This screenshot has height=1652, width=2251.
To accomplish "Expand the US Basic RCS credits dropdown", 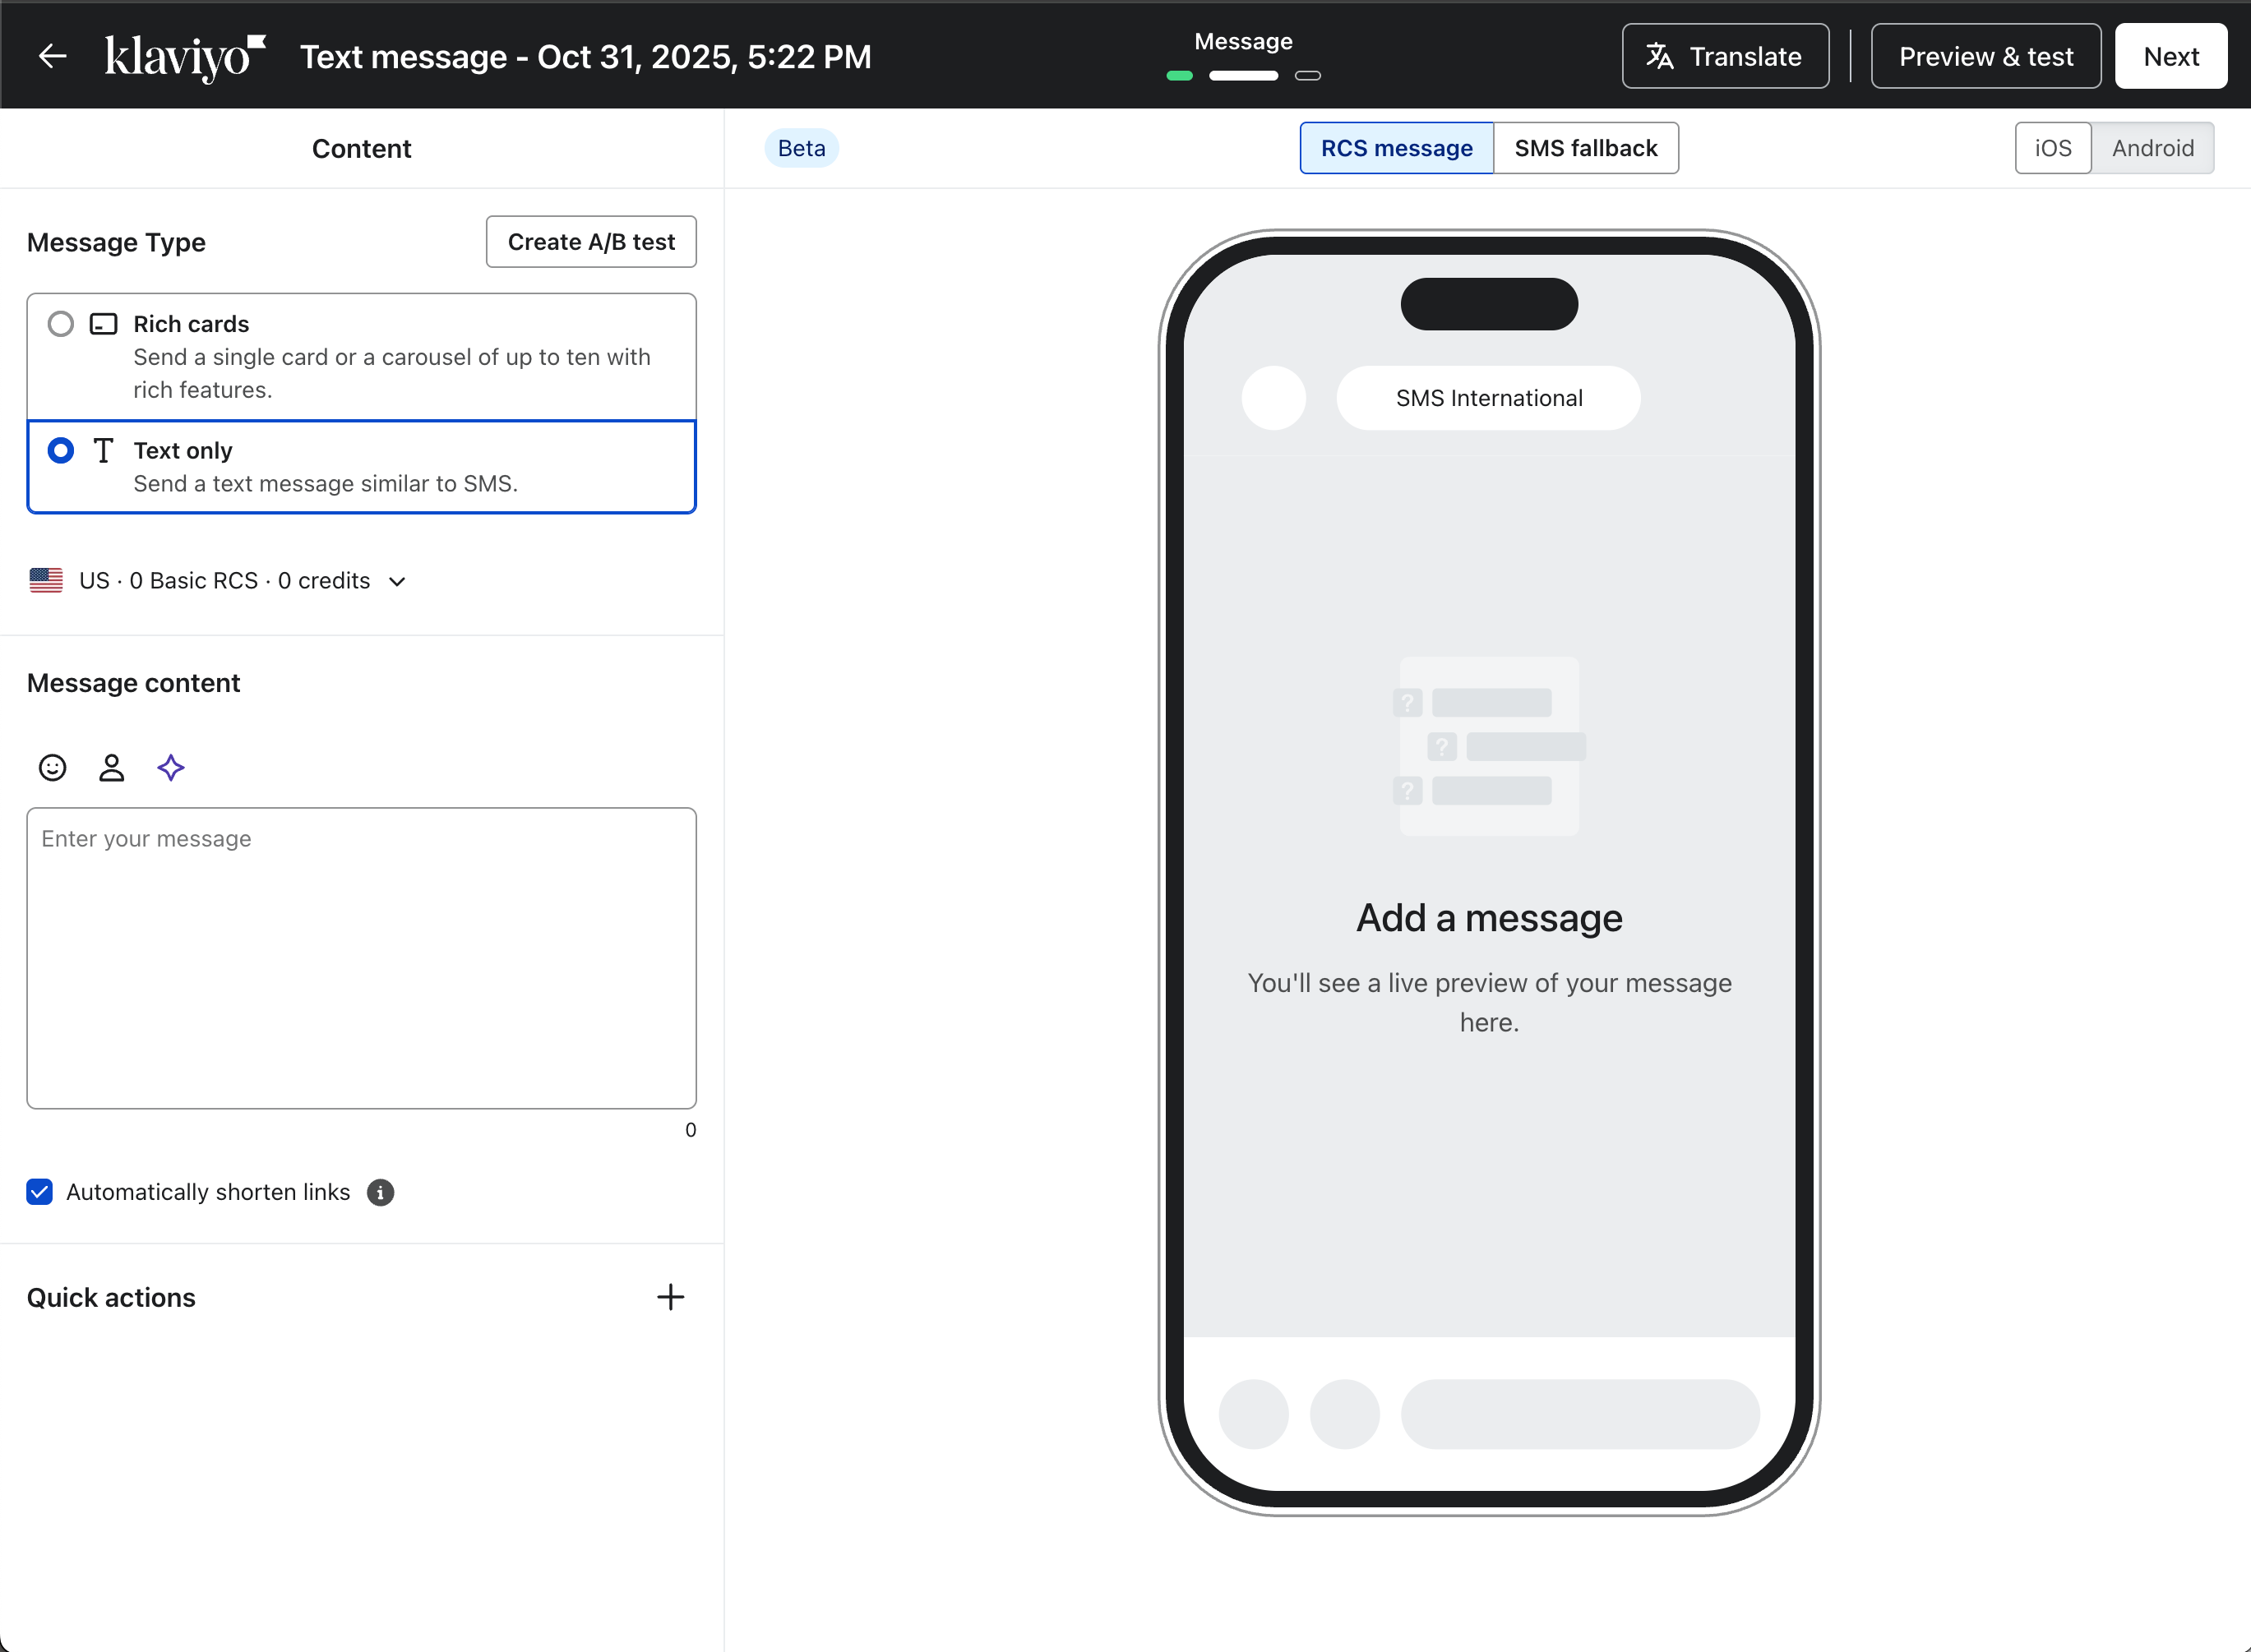I will click(397, 581).
